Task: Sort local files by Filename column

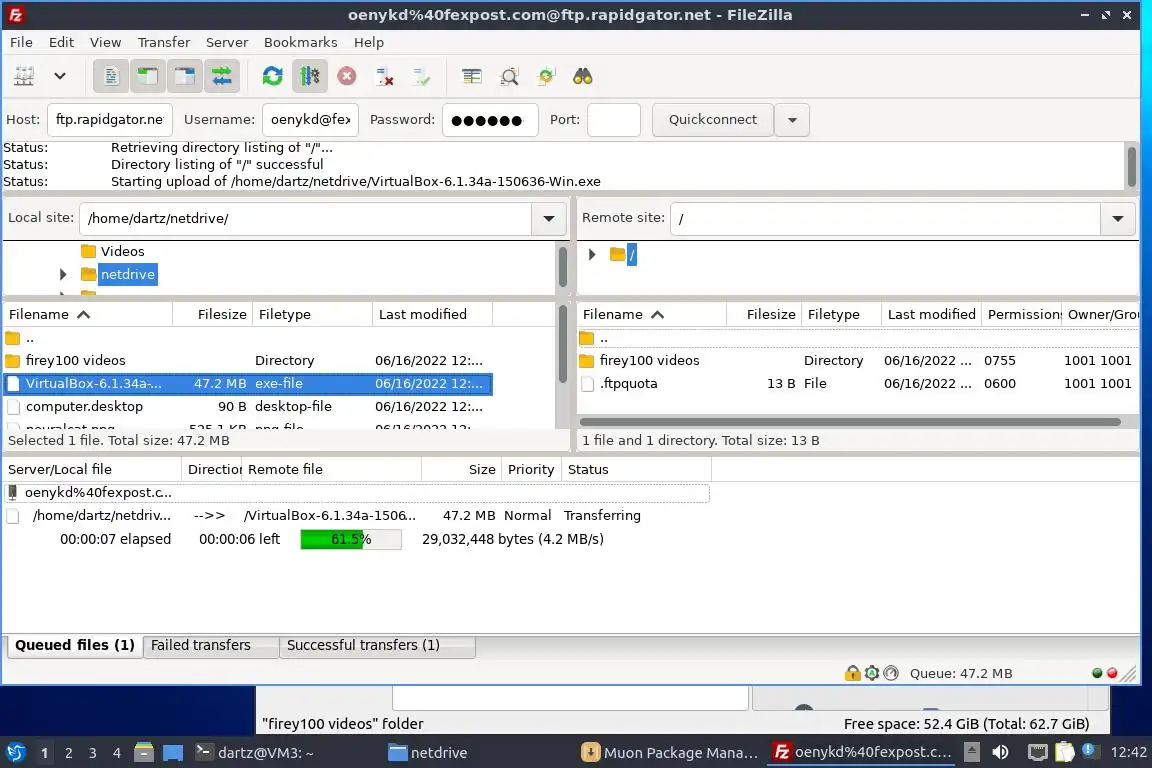Action: [x=87, y=315]
